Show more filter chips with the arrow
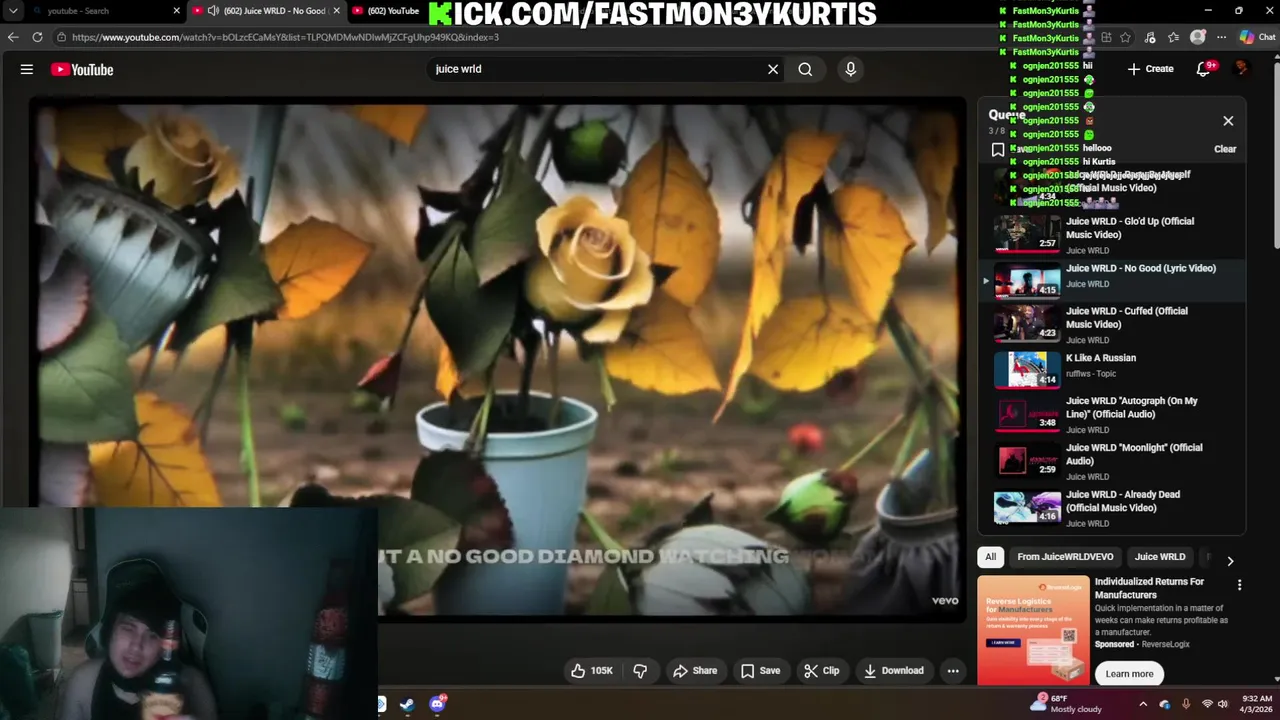This screenshot has height=720, width=1280. (1230, 561)
